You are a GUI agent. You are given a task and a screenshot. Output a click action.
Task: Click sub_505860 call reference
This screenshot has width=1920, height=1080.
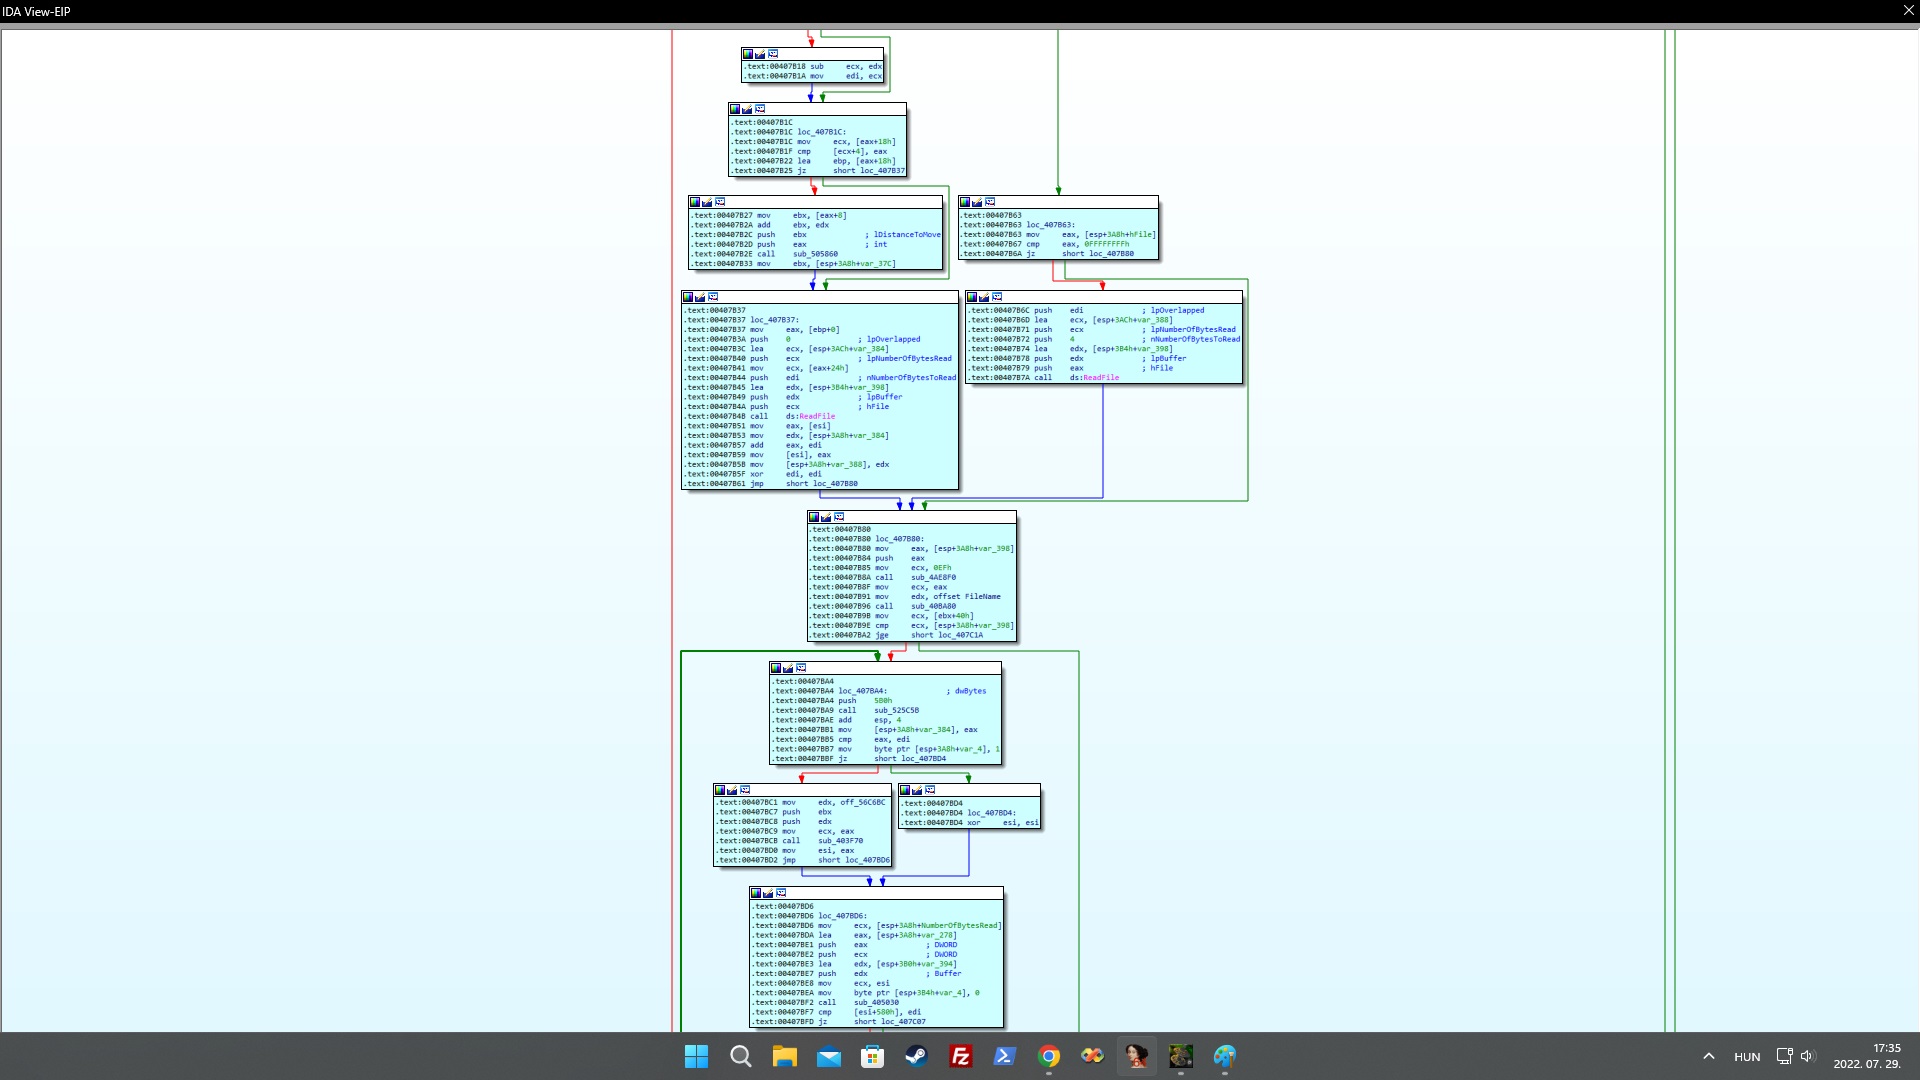coord(815,254)
